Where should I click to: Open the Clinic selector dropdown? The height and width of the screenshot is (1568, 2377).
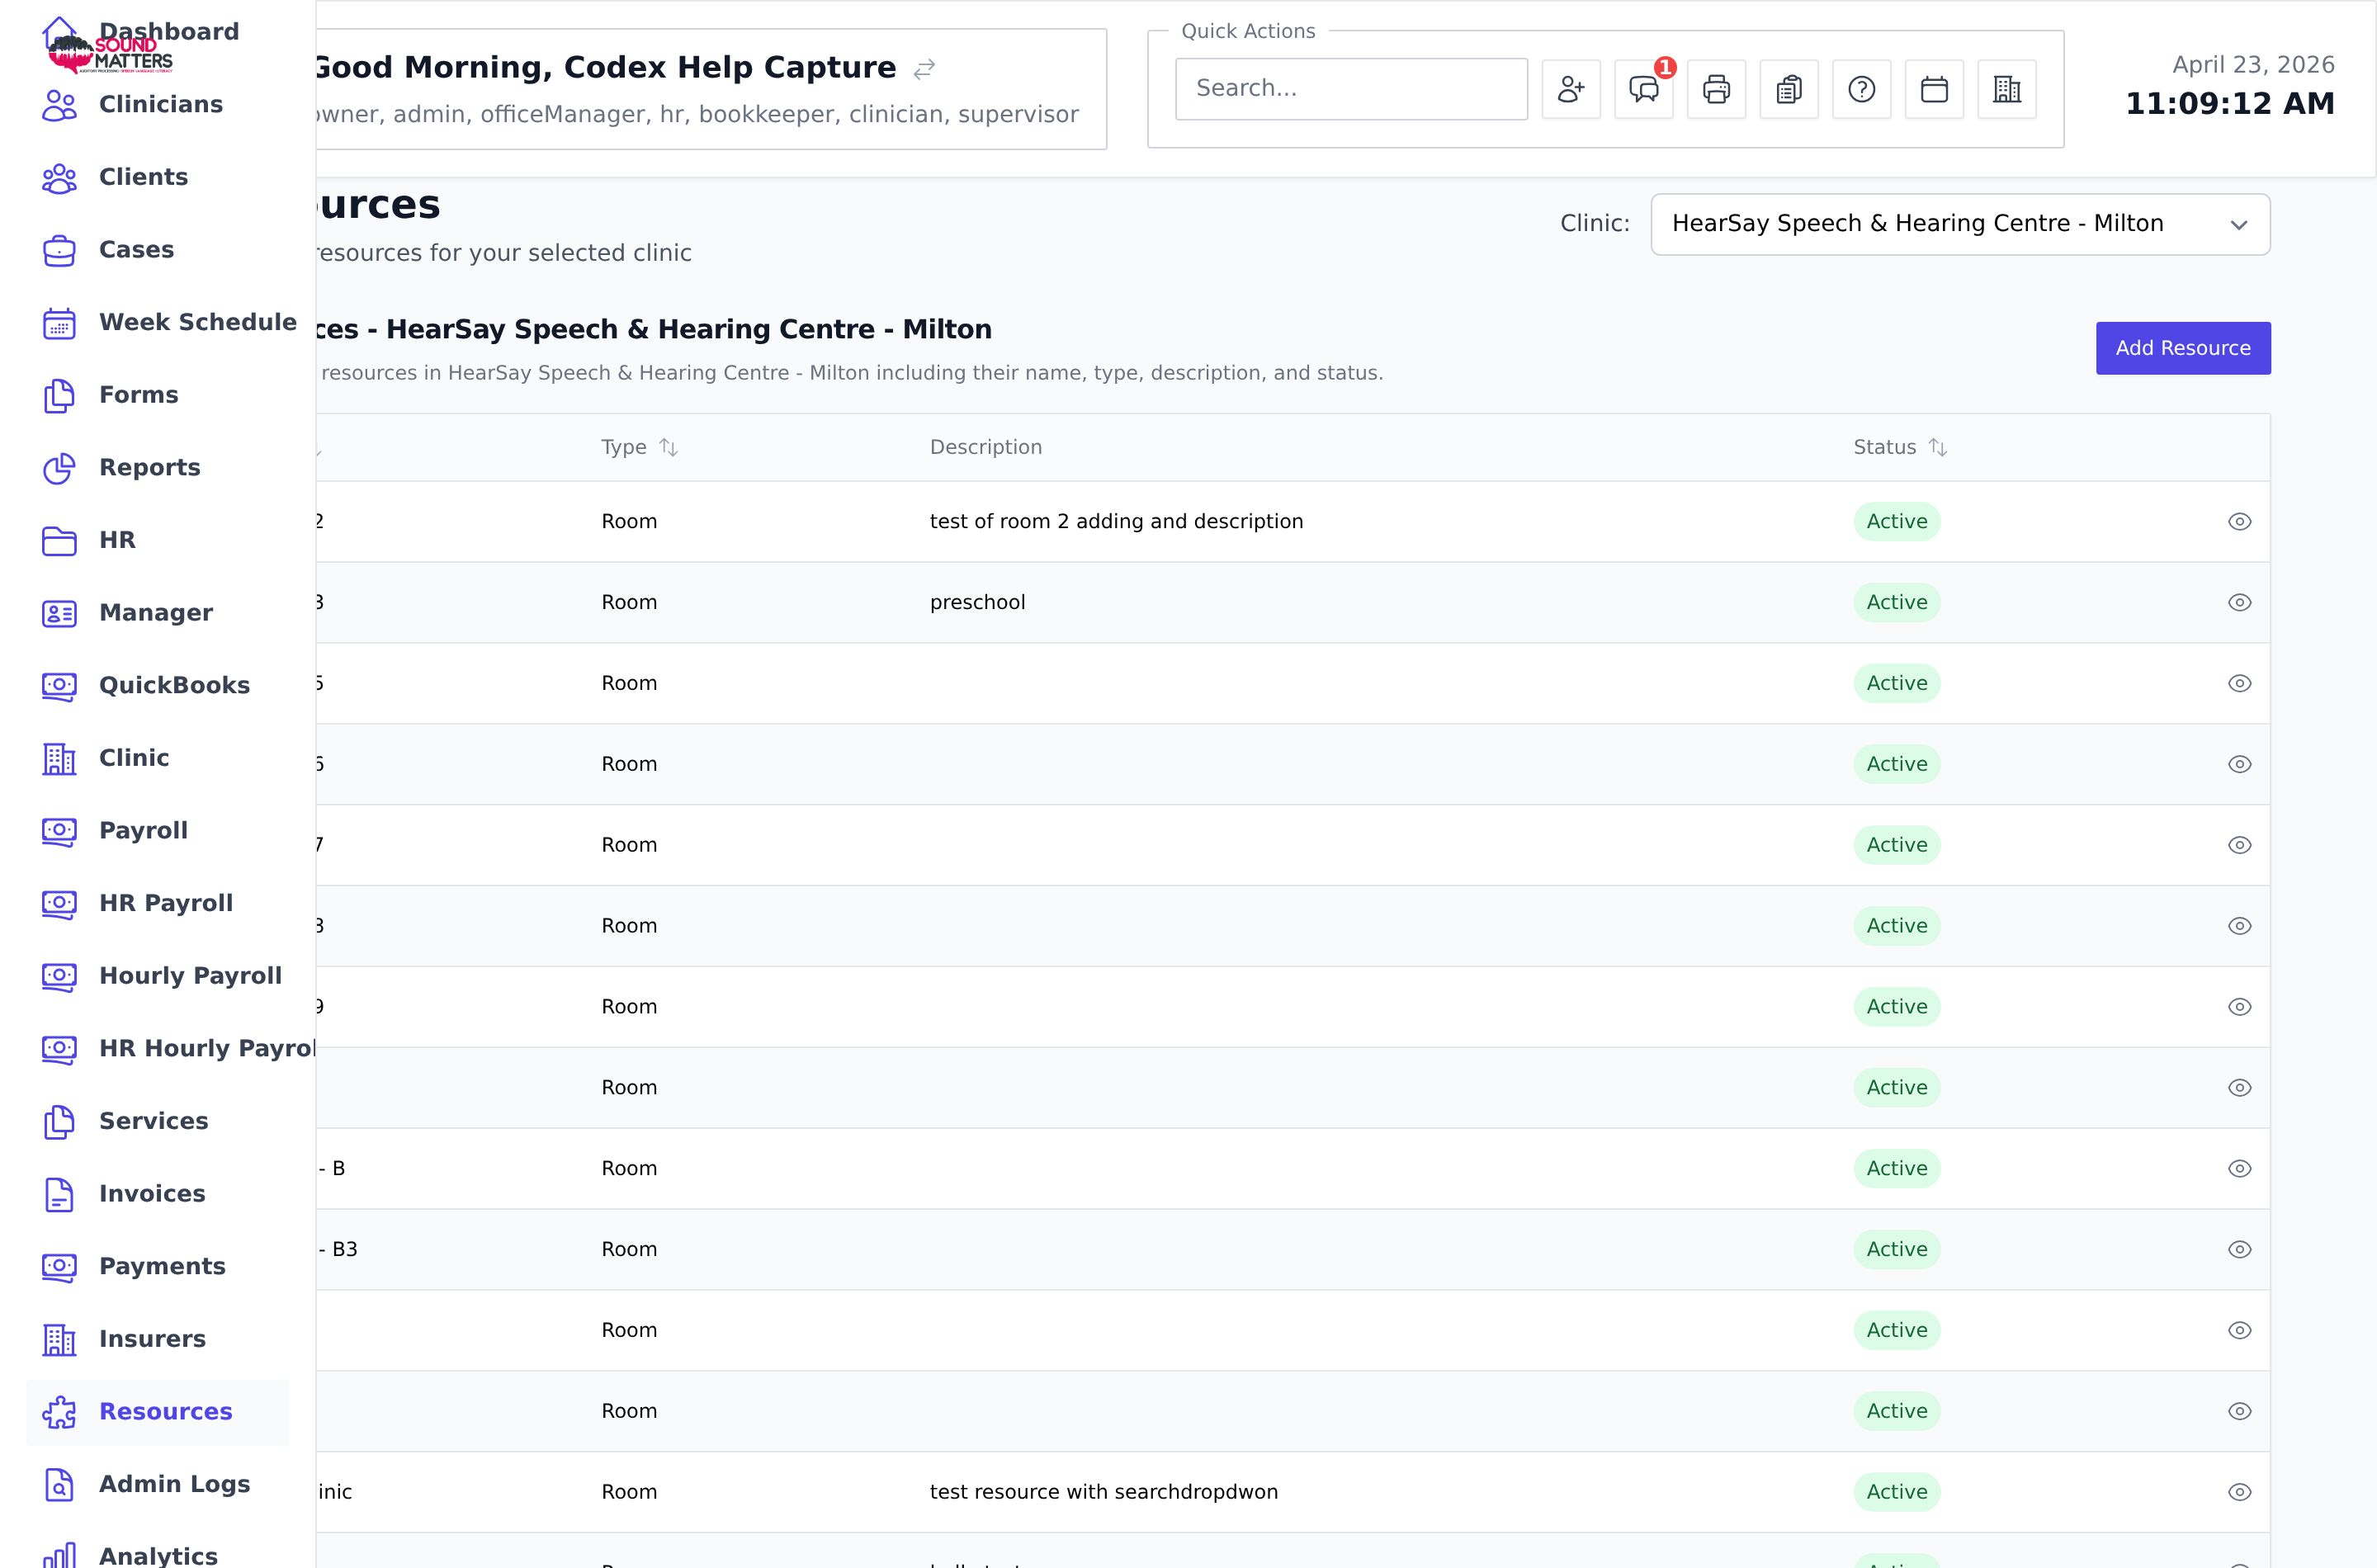tap(1960, 224)
